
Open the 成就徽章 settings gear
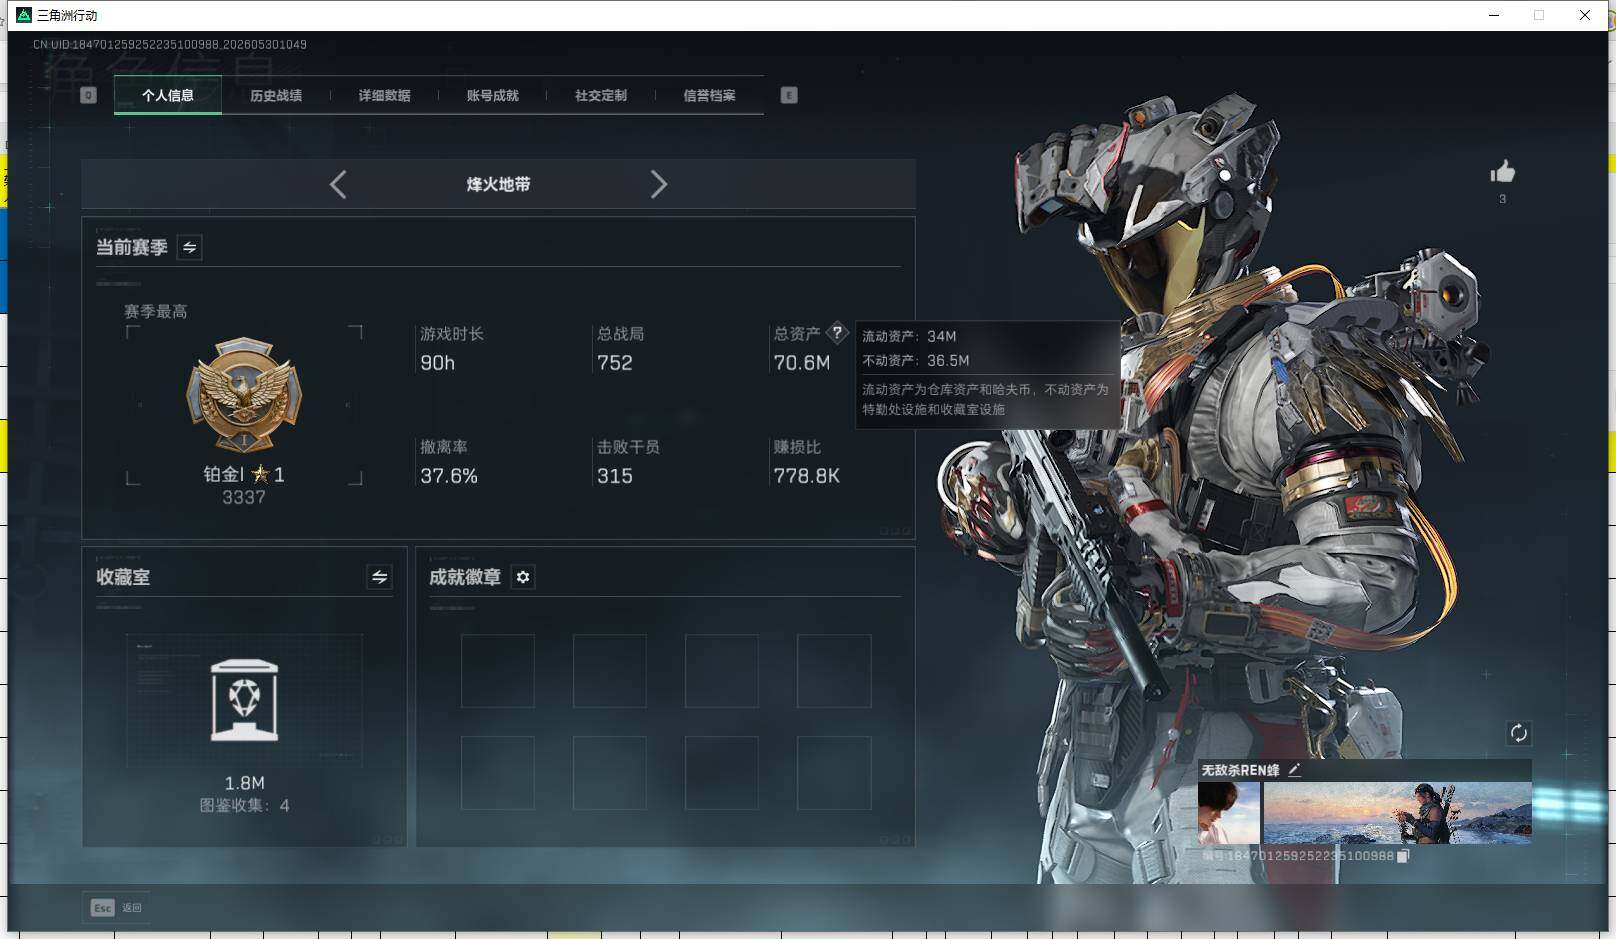pyautogui.click(x=523, y=577)
